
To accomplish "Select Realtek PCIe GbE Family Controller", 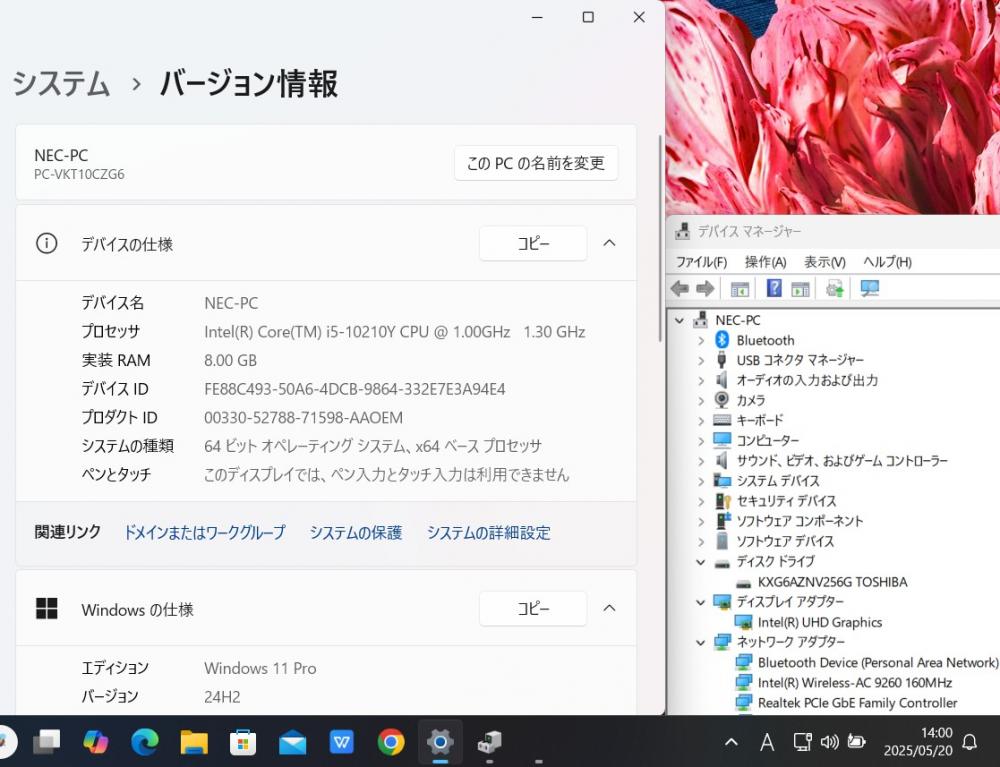I will [857, 703].
